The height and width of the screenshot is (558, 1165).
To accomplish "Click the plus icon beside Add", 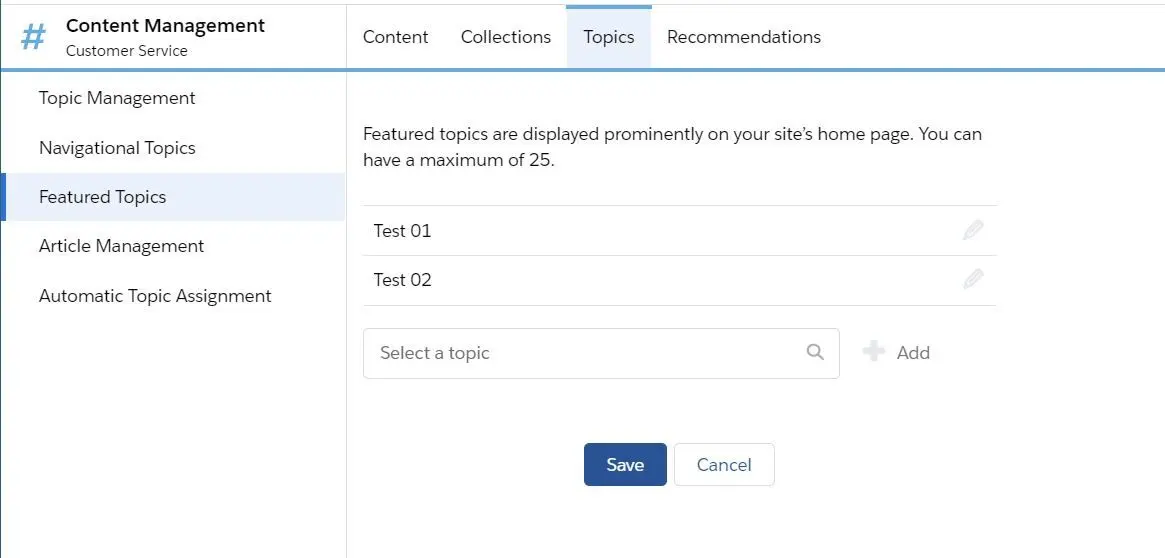I will click(874, 351).
